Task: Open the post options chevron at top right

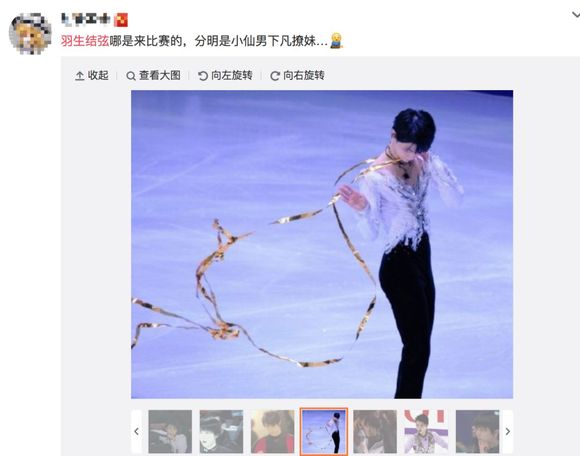Action: click(x=576, y=15)
